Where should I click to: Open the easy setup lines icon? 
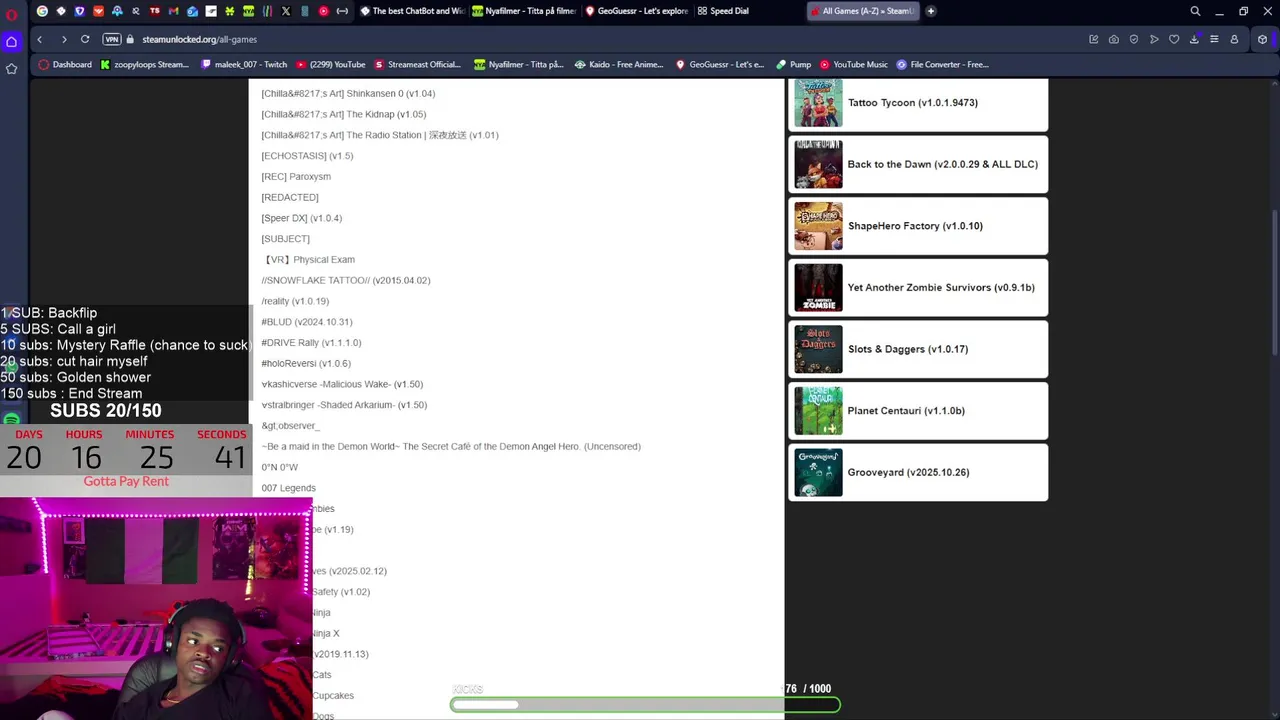(x=1214, y=39)
